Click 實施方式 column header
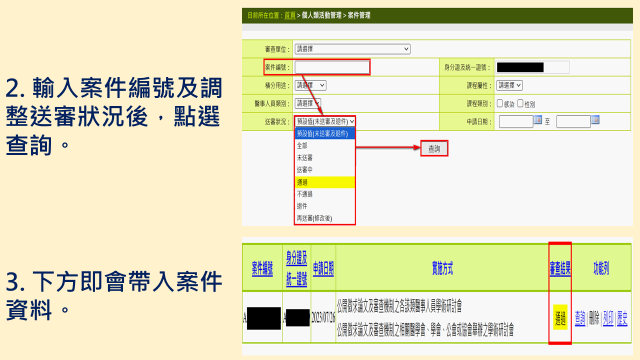The height and width of the screenshot is (360, 640). pyautogui.click(x=442, y=269)
